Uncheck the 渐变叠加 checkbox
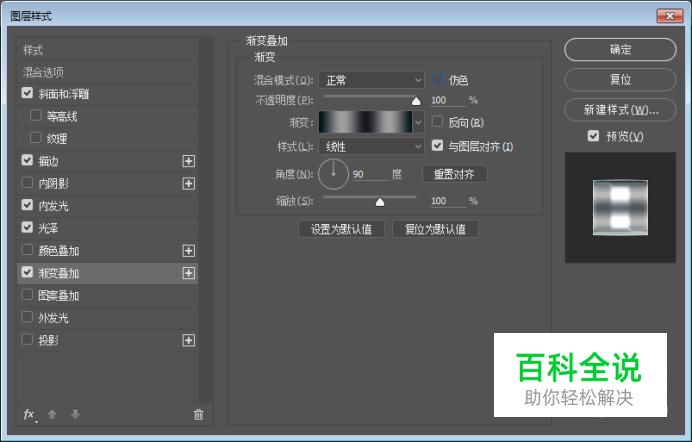This screenshot has height=442, width=692. pos(27,272)
